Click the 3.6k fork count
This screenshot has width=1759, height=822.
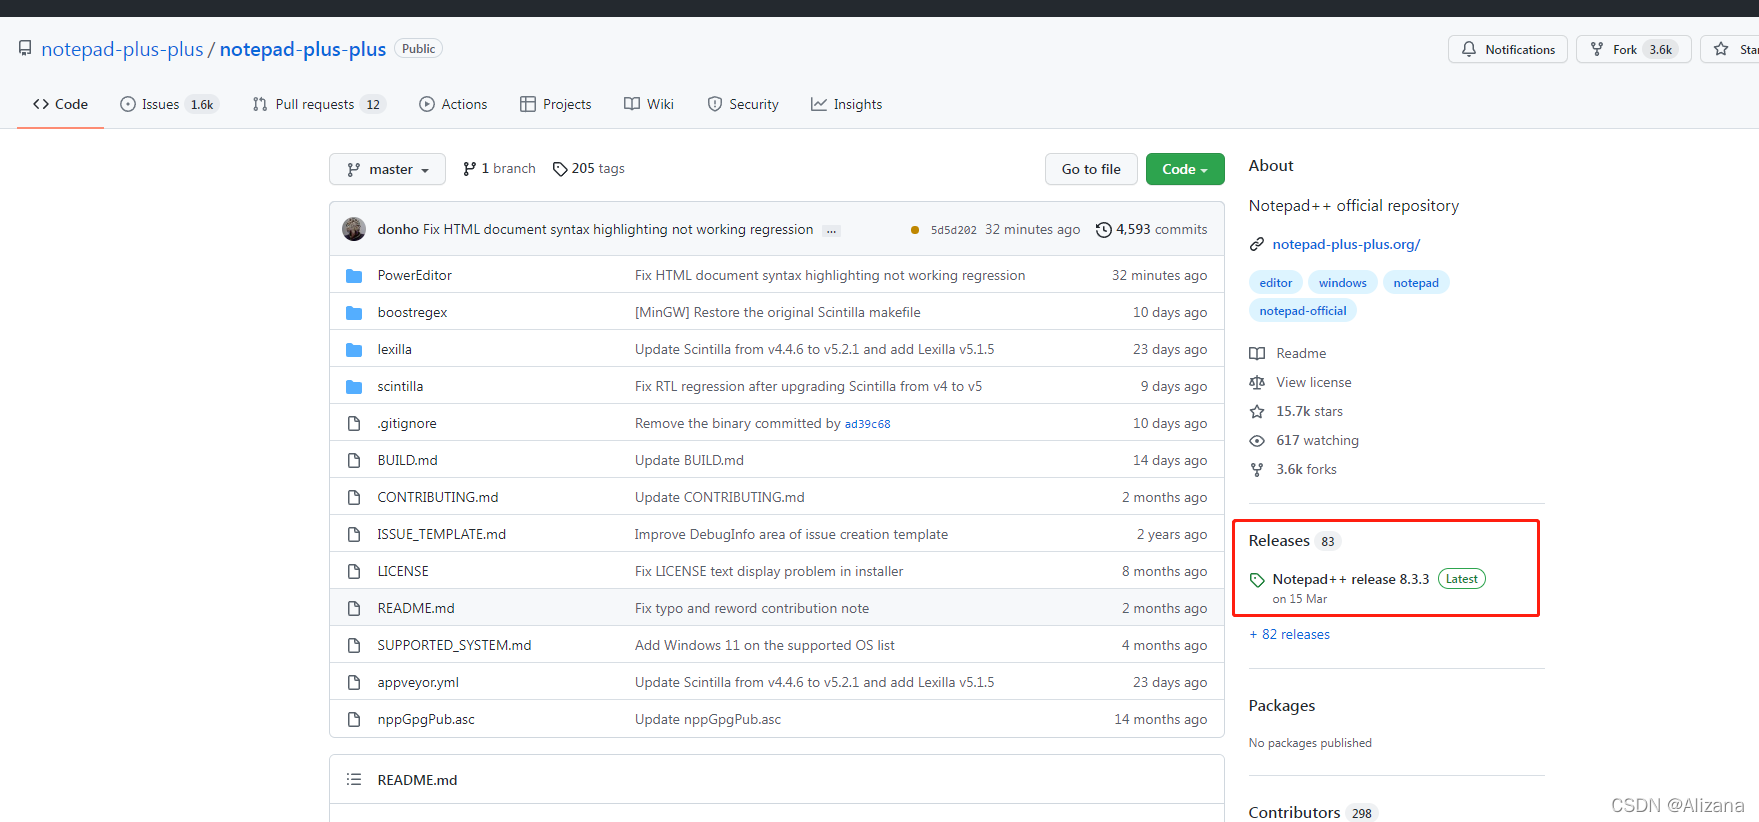pyautogui.click(x=1661, y=49)
